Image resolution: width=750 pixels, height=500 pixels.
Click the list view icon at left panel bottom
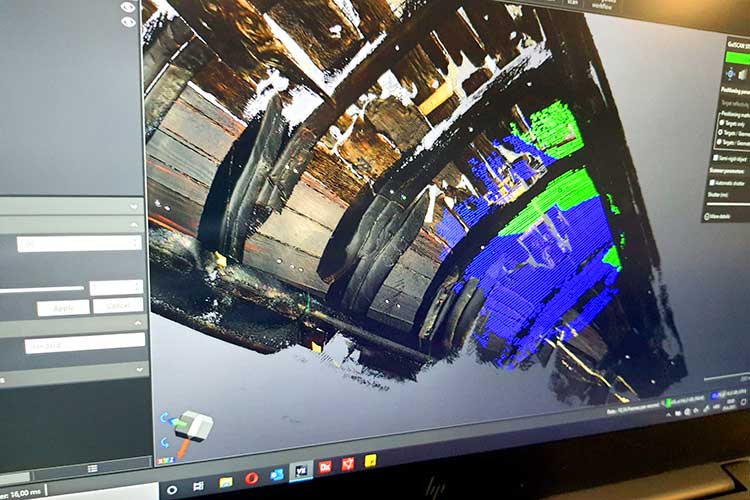tap(93, 468)
